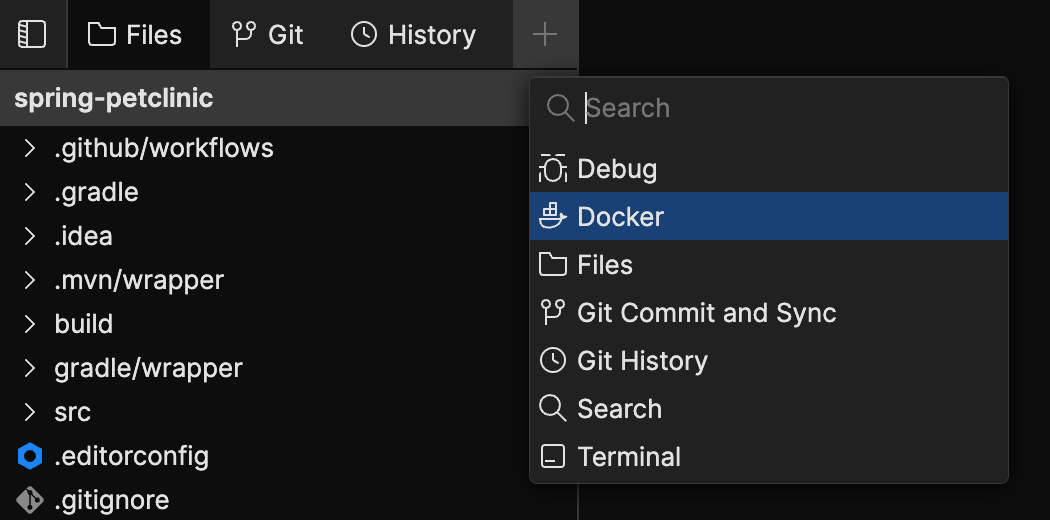Toggle the sidebar panel icon

(32, 35)
